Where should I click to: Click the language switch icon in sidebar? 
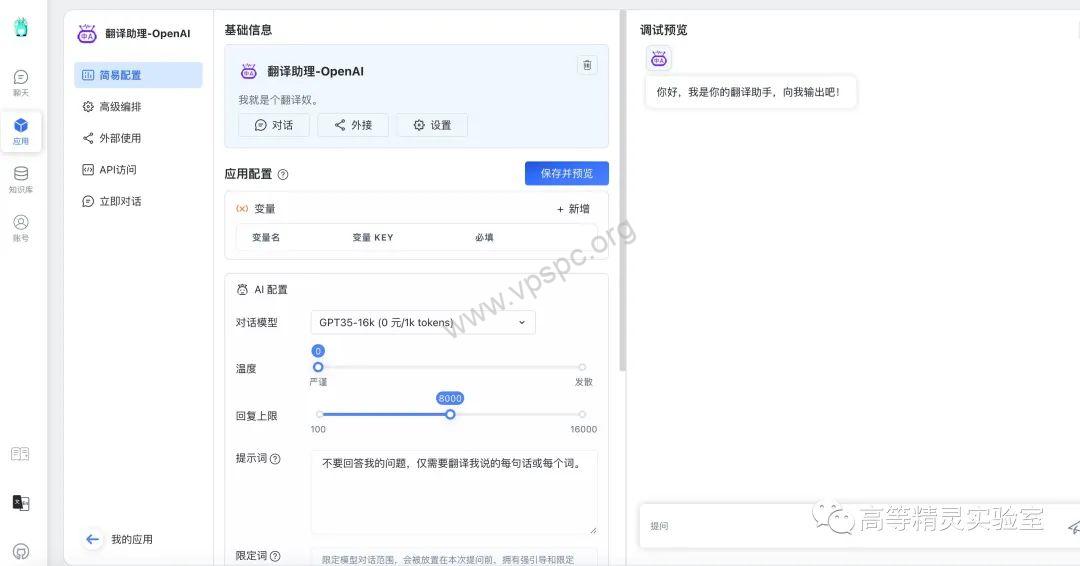point(21,503)
